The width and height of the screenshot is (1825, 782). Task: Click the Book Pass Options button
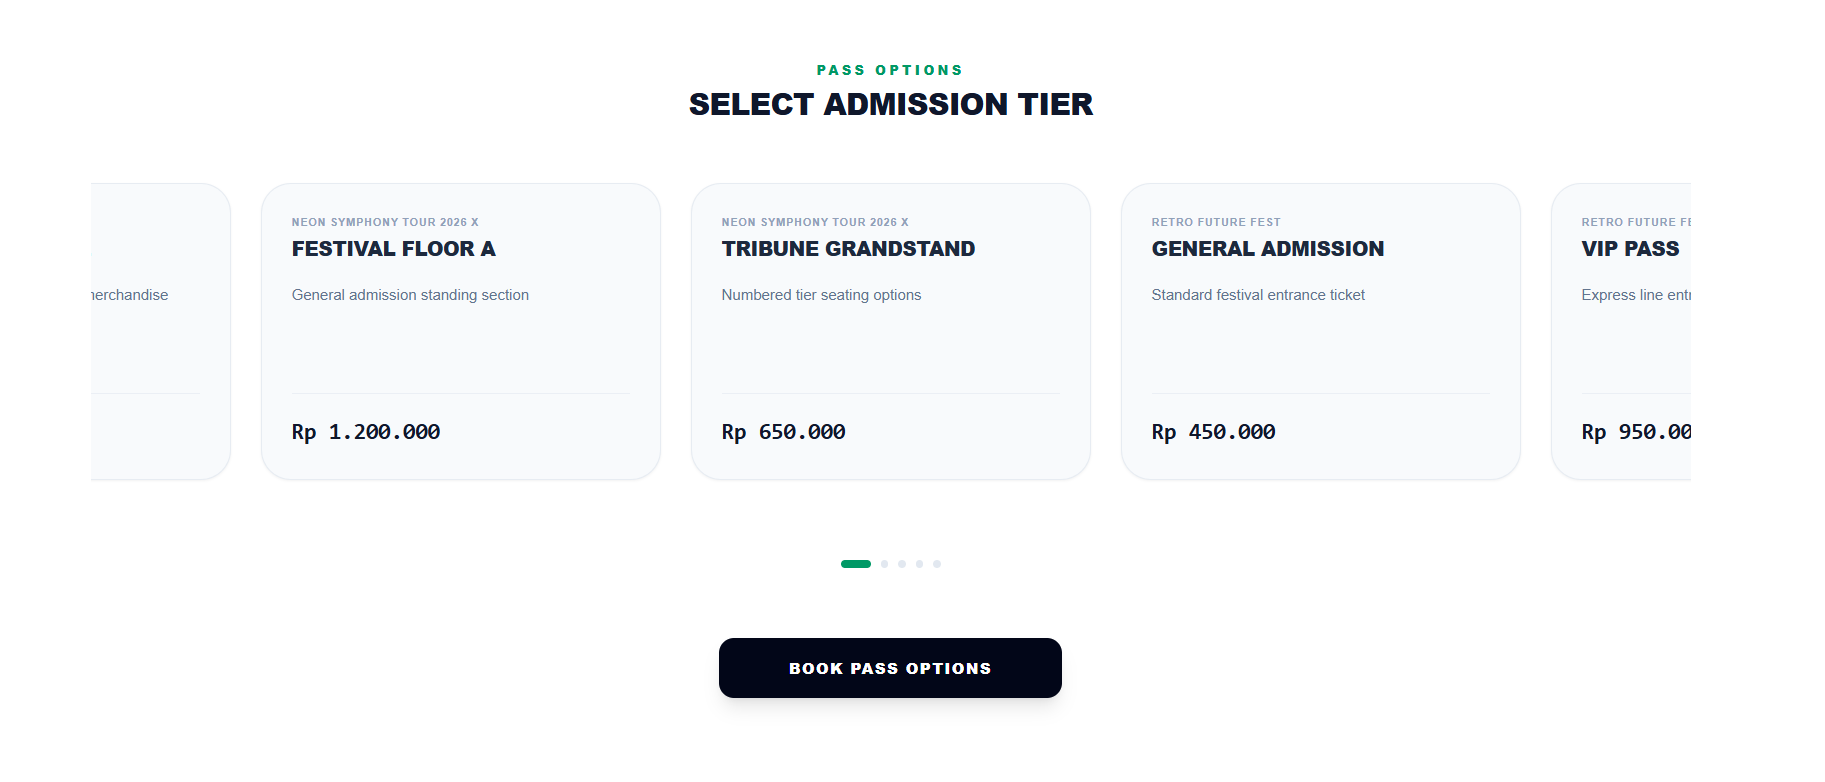(x=890, y=668)
